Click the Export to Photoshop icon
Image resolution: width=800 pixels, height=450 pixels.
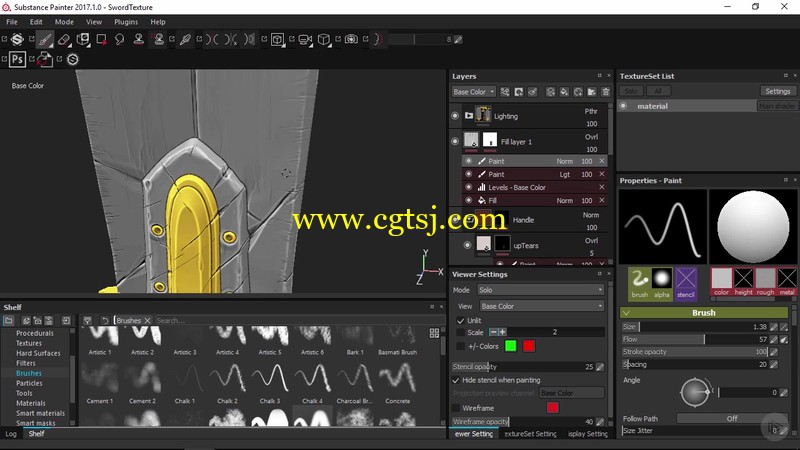click(x=17, y=59)
